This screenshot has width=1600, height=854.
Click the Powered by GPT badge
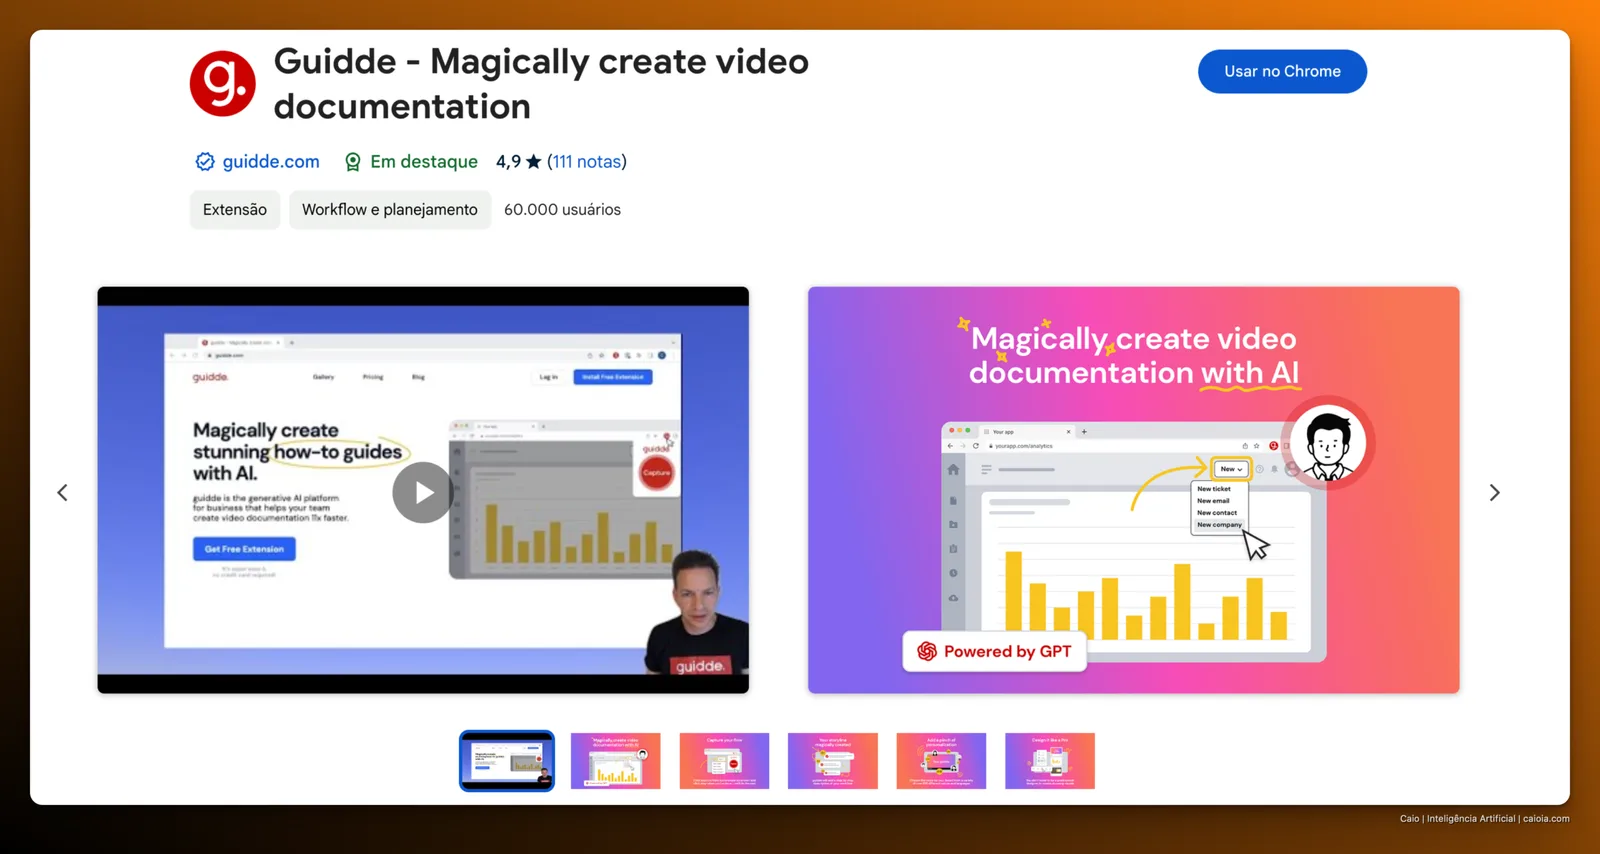coord(994,651)
